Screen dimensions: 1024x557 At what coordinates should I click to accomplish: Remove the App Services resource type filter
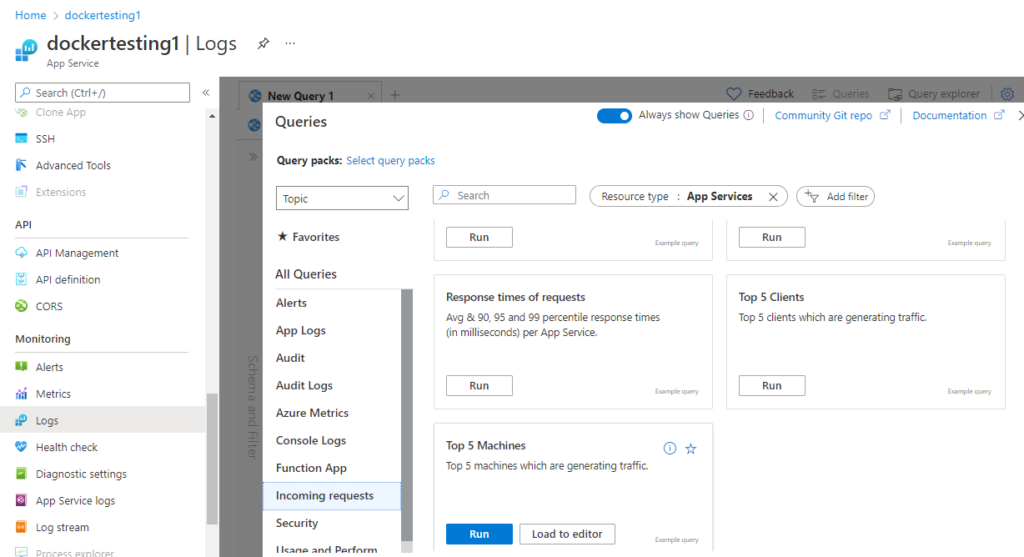(773, 197)
